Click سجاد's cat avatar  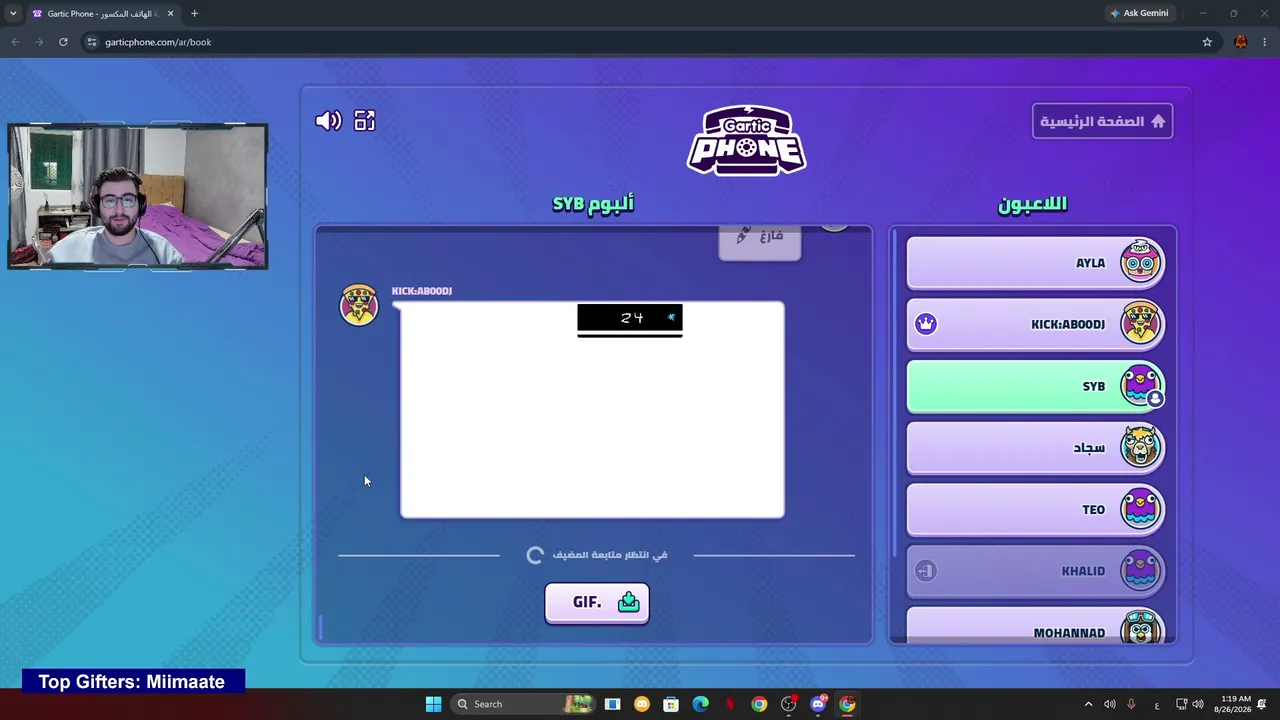[1141, 447]
